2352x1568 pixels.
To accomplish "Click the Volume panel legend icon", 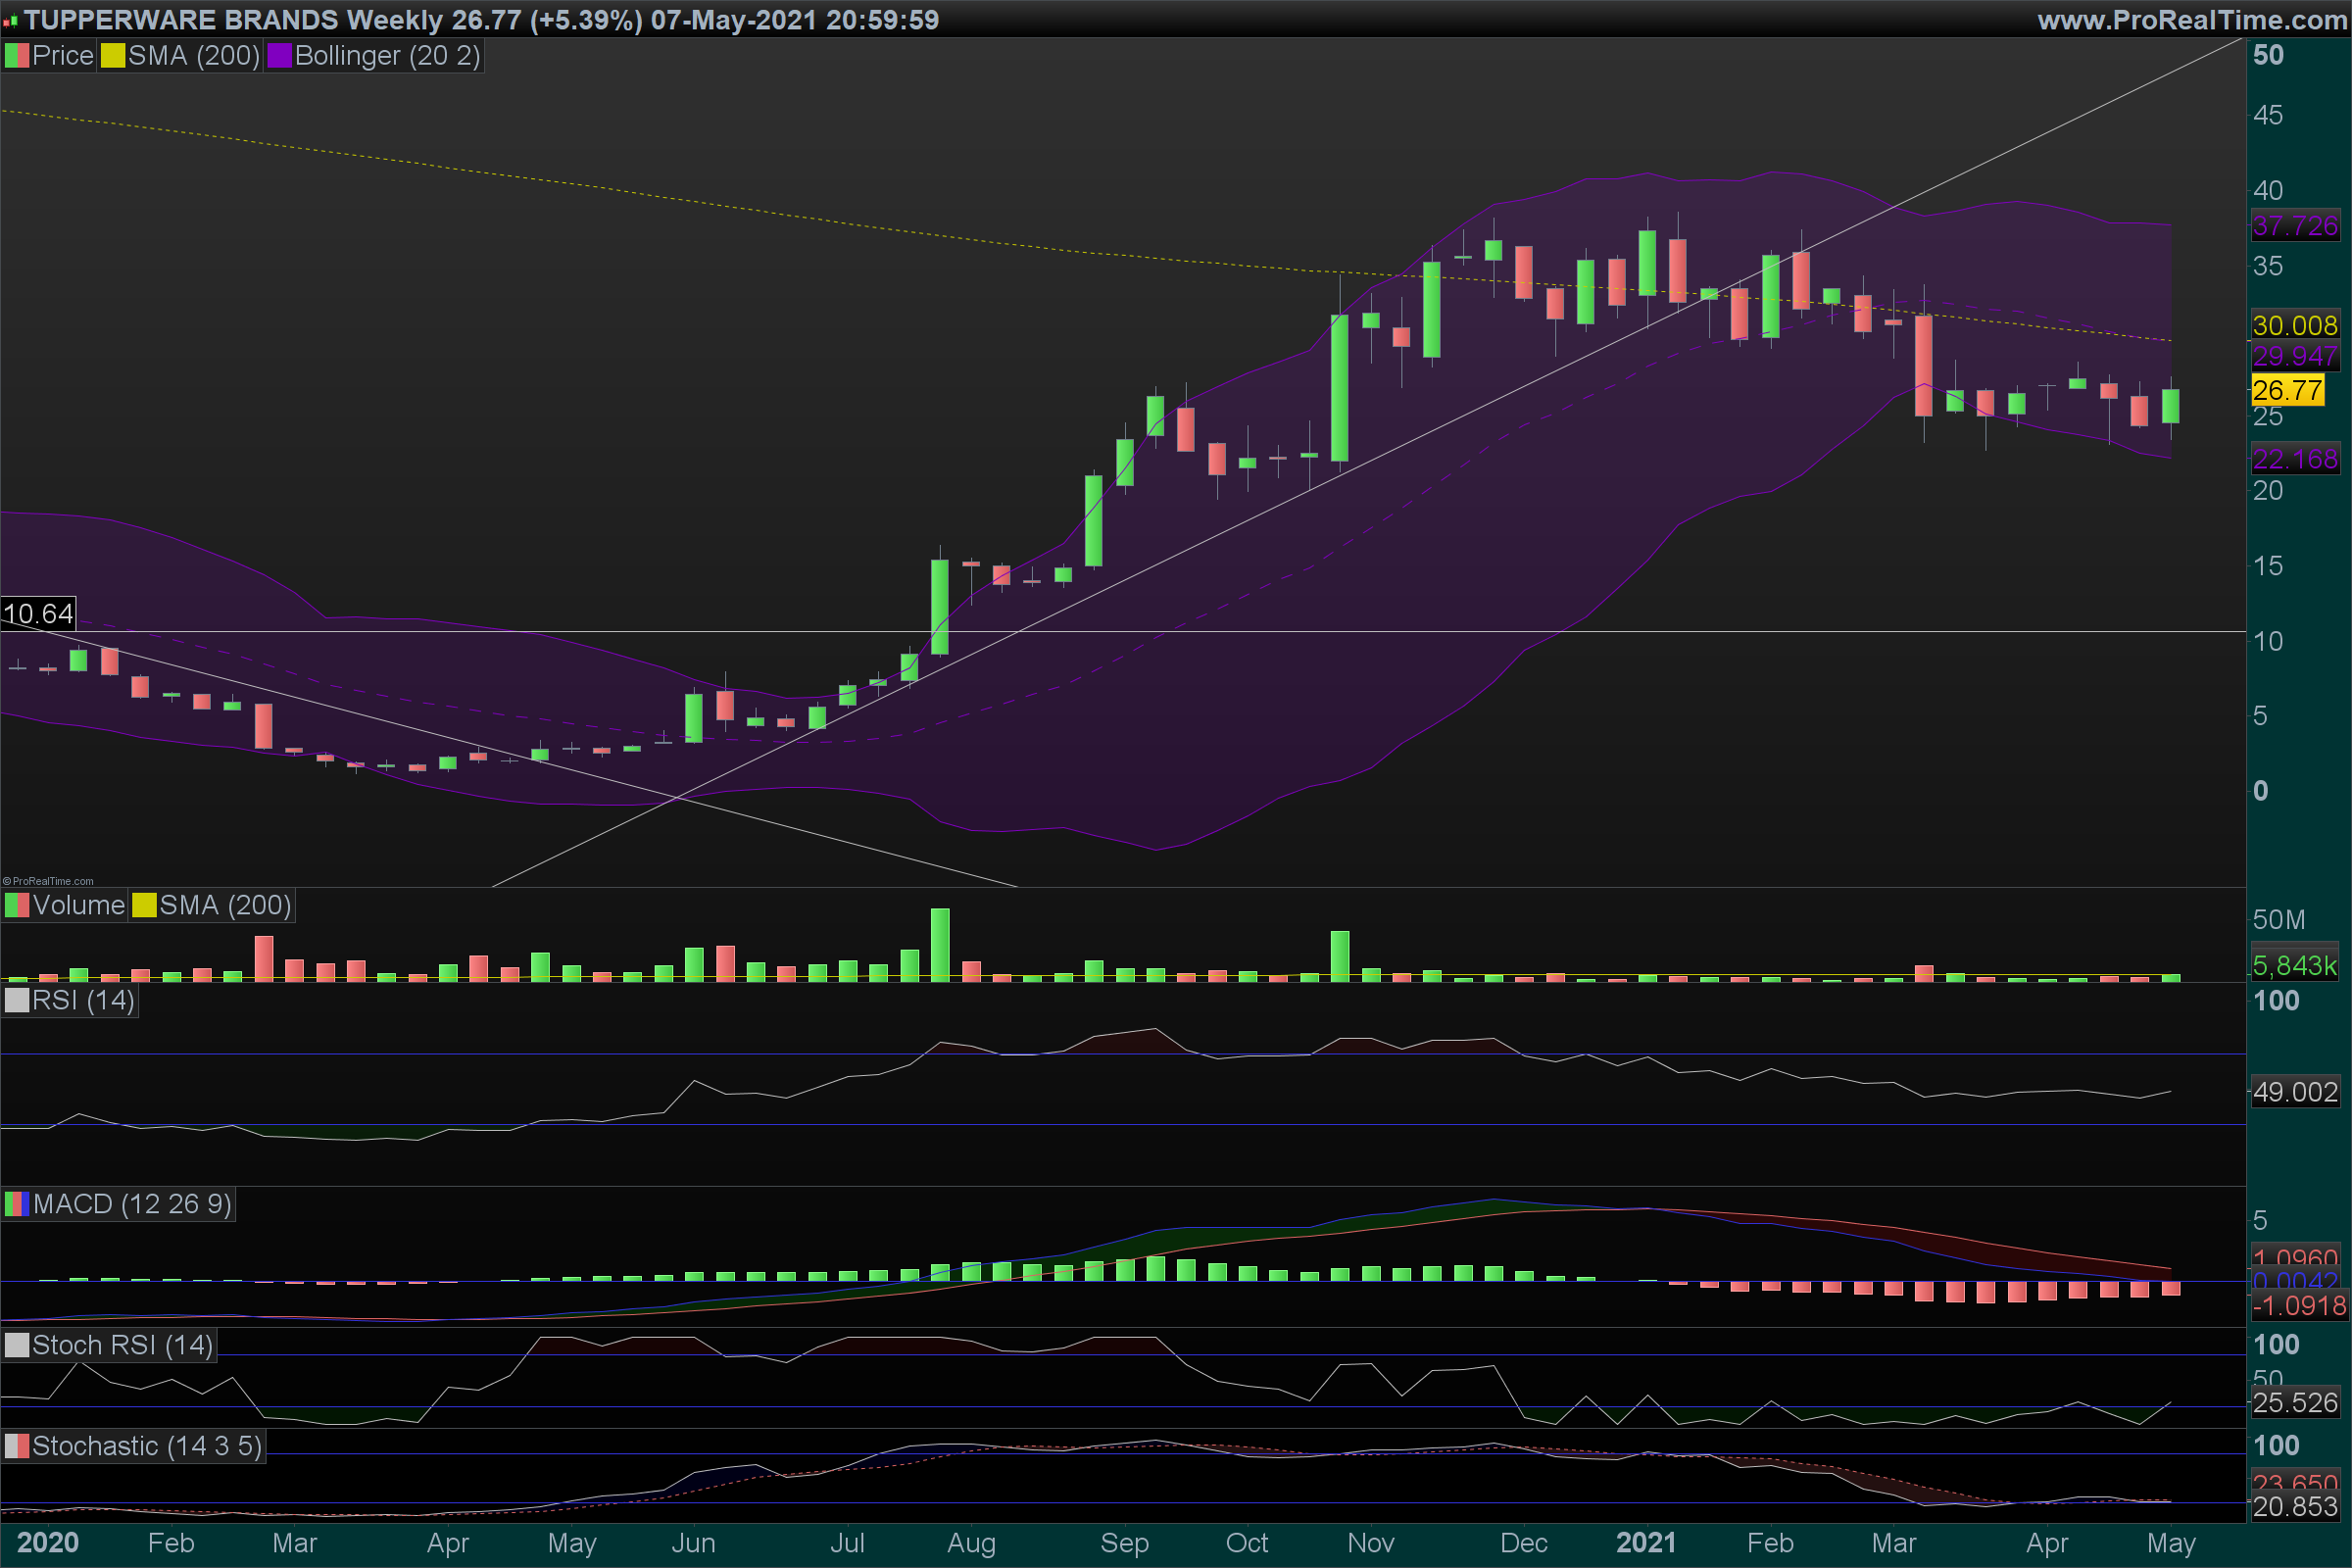I will tap(17, 906).
